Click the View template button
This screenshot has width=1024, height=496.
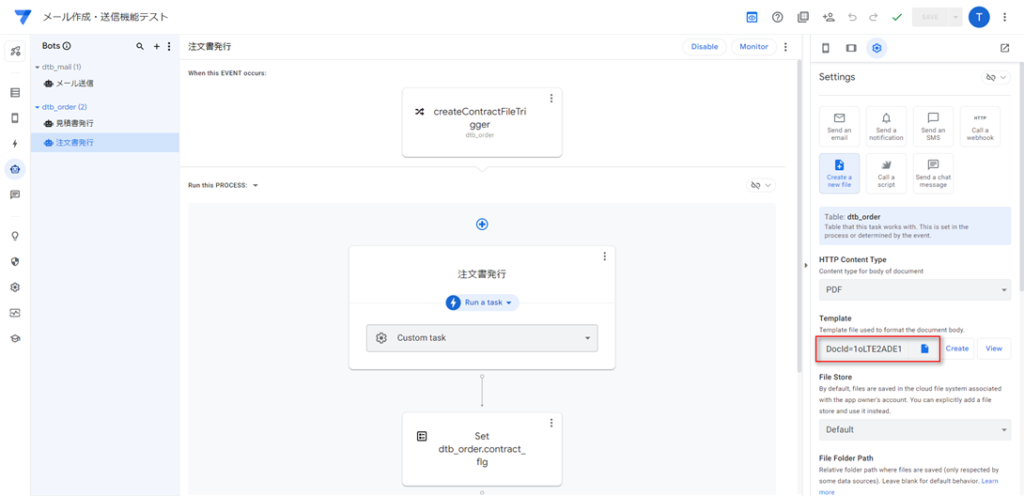click(x=994, y=349)
